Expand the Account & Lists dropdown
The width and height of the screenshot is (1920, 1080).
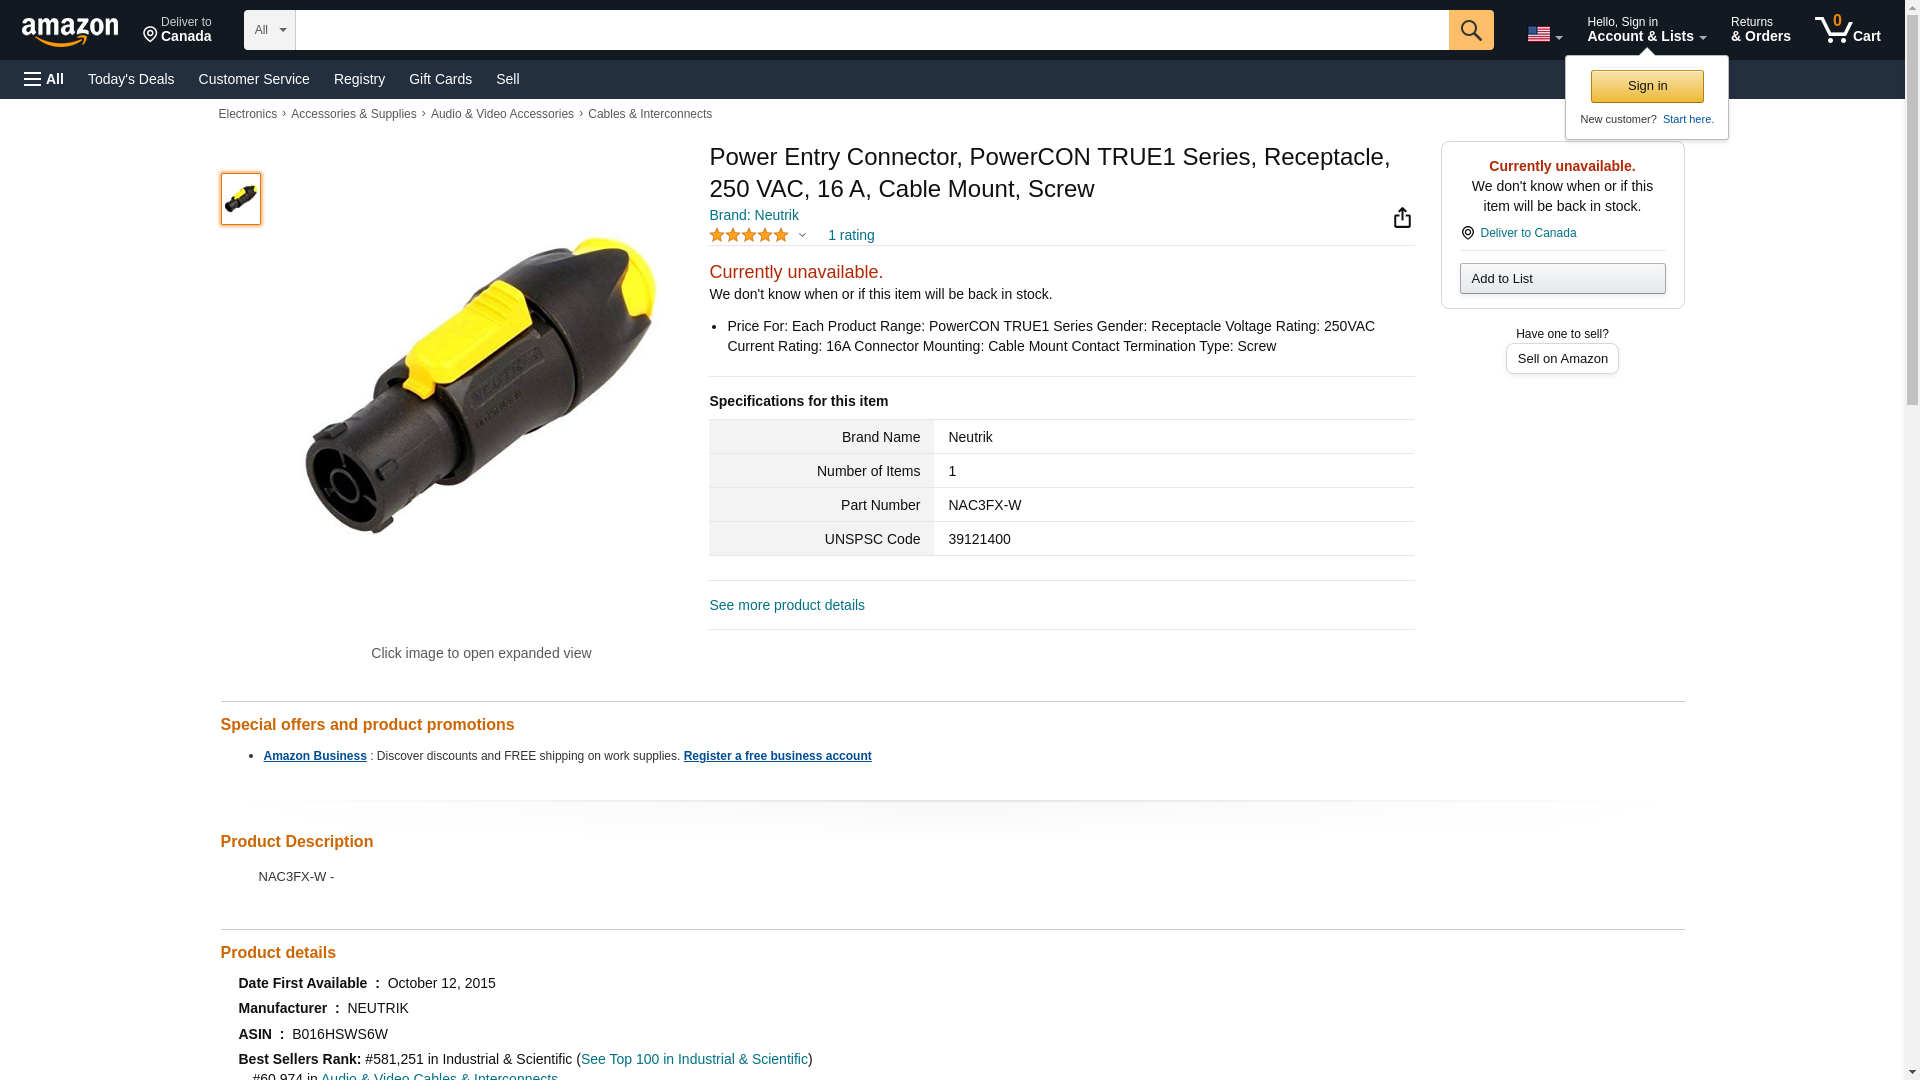(1646, 30)
